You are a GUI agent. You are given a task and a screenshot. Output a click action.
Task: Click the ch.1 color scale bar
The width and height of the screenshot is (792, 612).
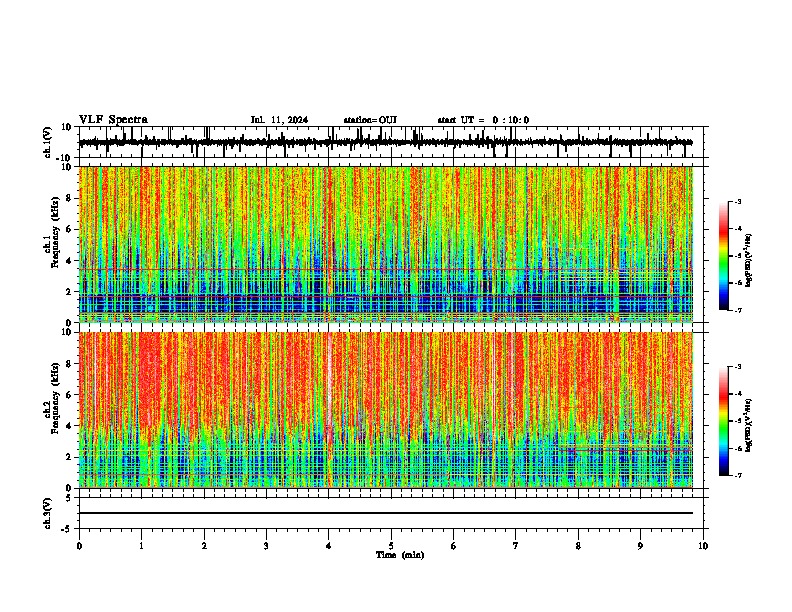pyautogui.click(x=724, y=256)
